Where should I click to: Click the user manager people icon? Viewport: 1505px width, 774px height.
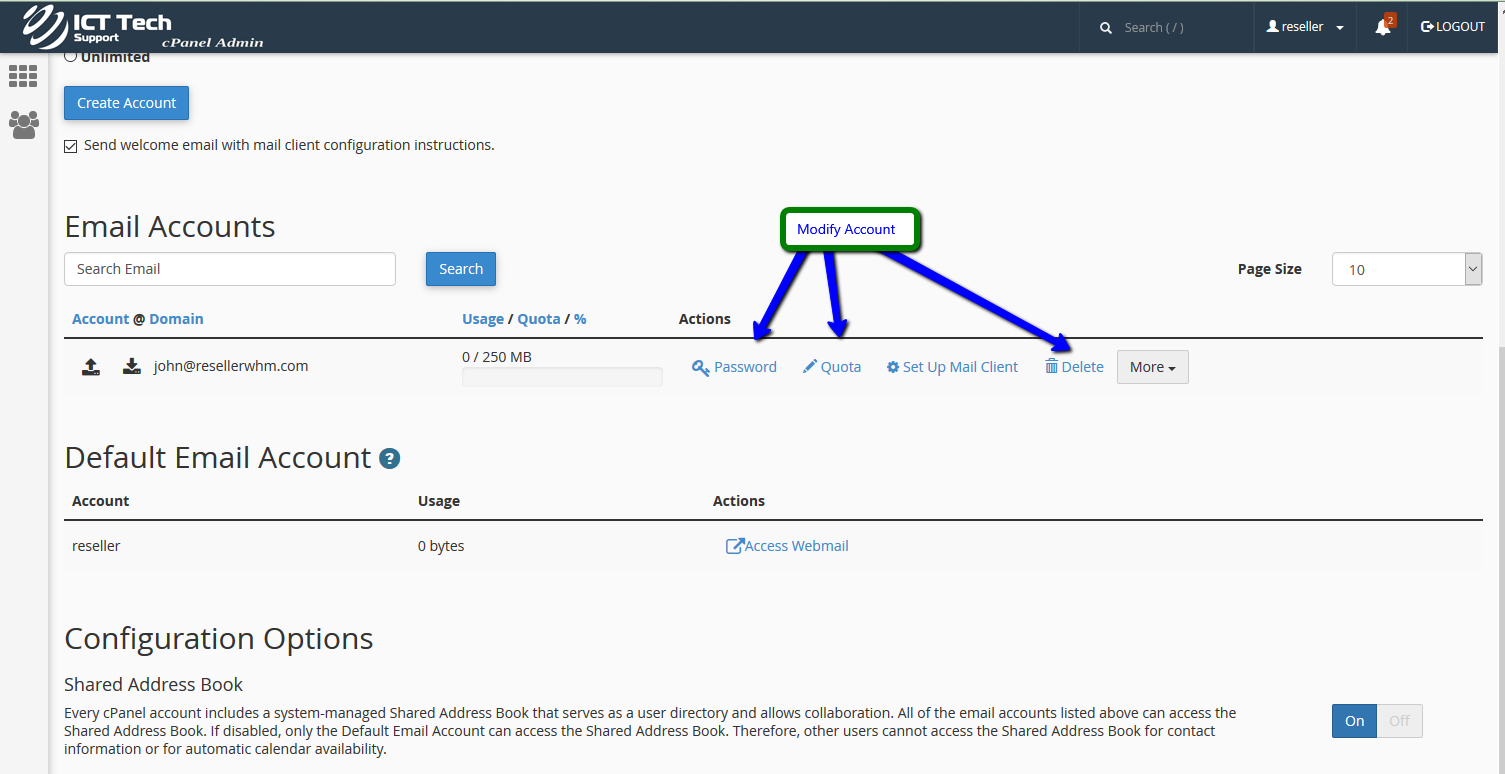tap(23, 124)
